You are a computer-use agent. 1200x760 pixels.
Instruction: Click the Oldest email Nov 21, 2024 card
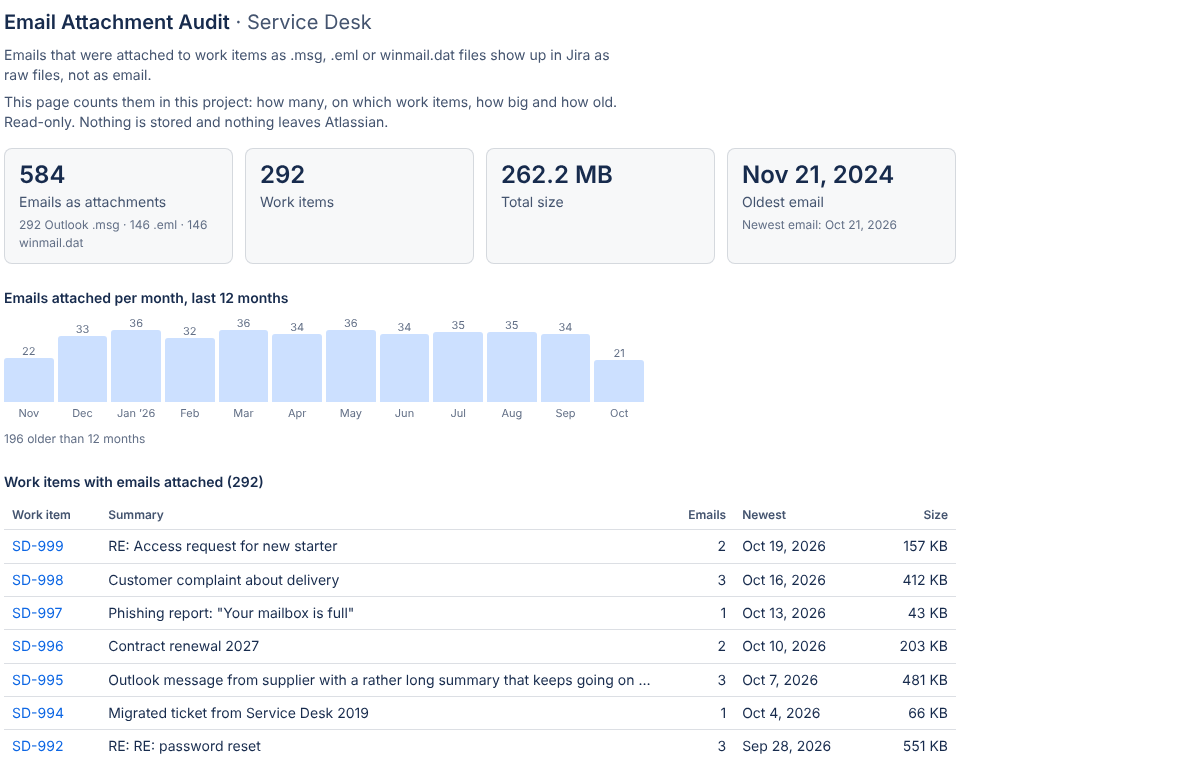841,206
